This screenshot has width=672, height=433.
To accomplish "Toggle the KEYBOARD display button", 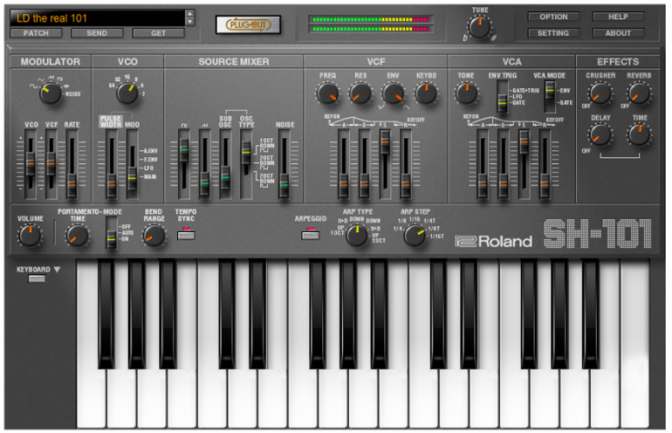I will [36, 279].
